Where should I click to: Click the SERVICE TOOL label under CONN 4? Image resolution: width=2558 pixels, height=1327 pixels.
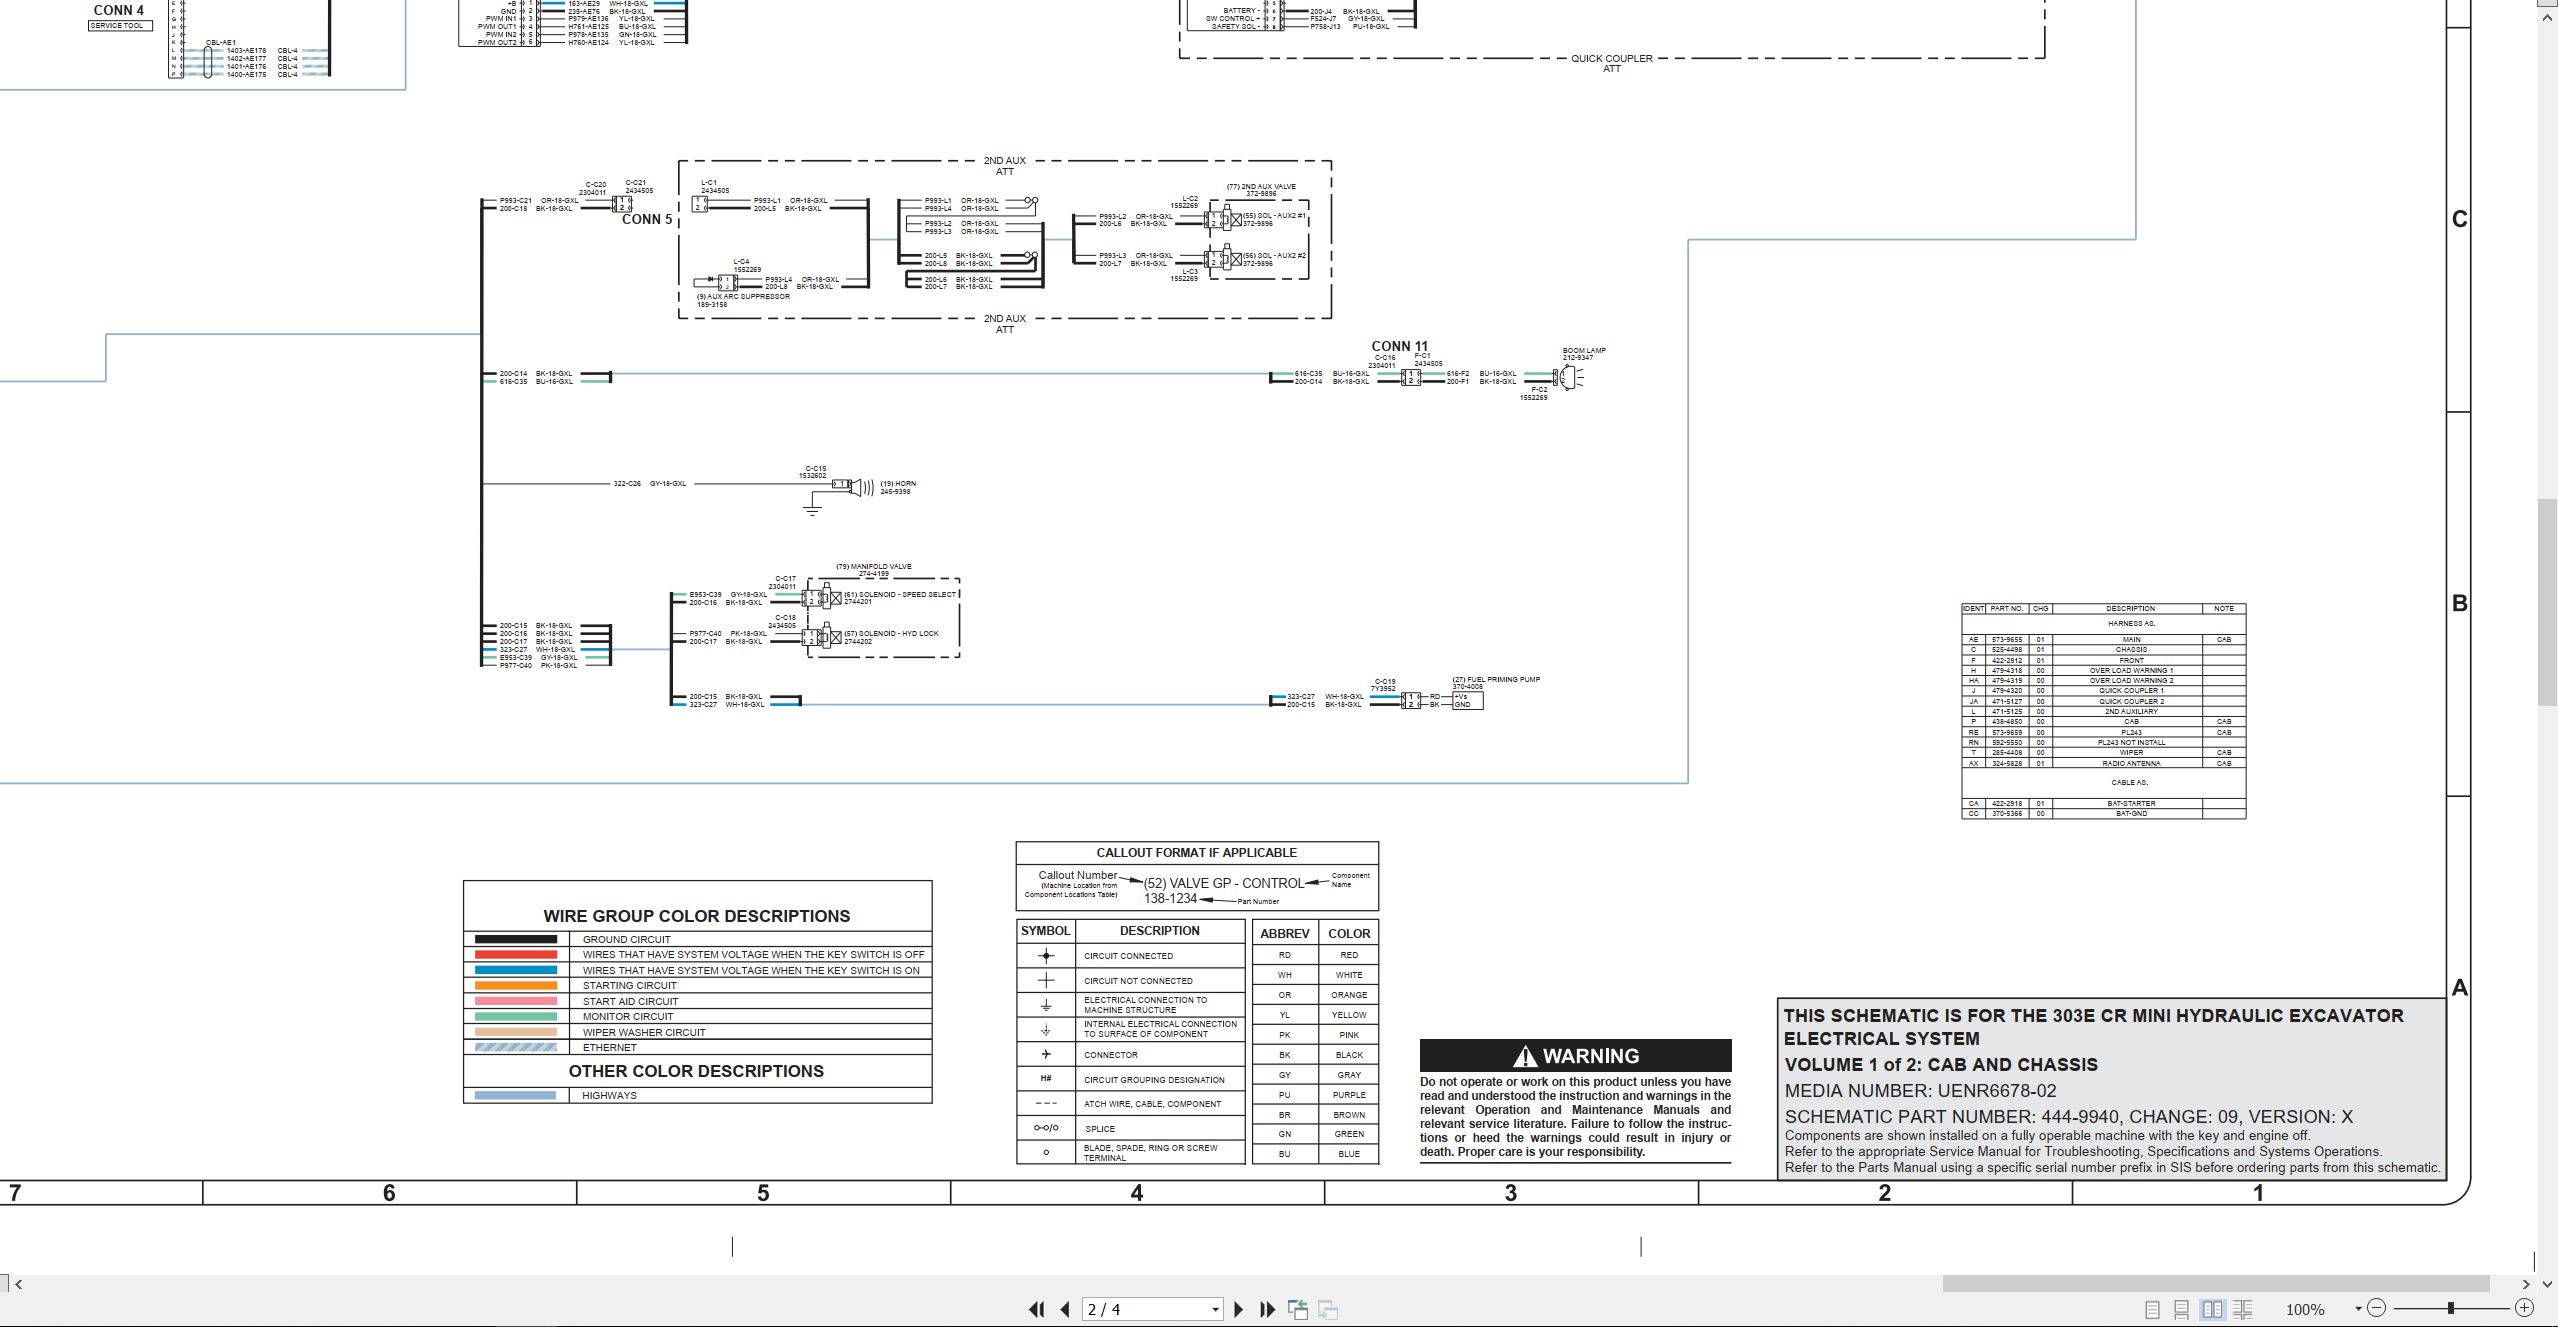120,25
